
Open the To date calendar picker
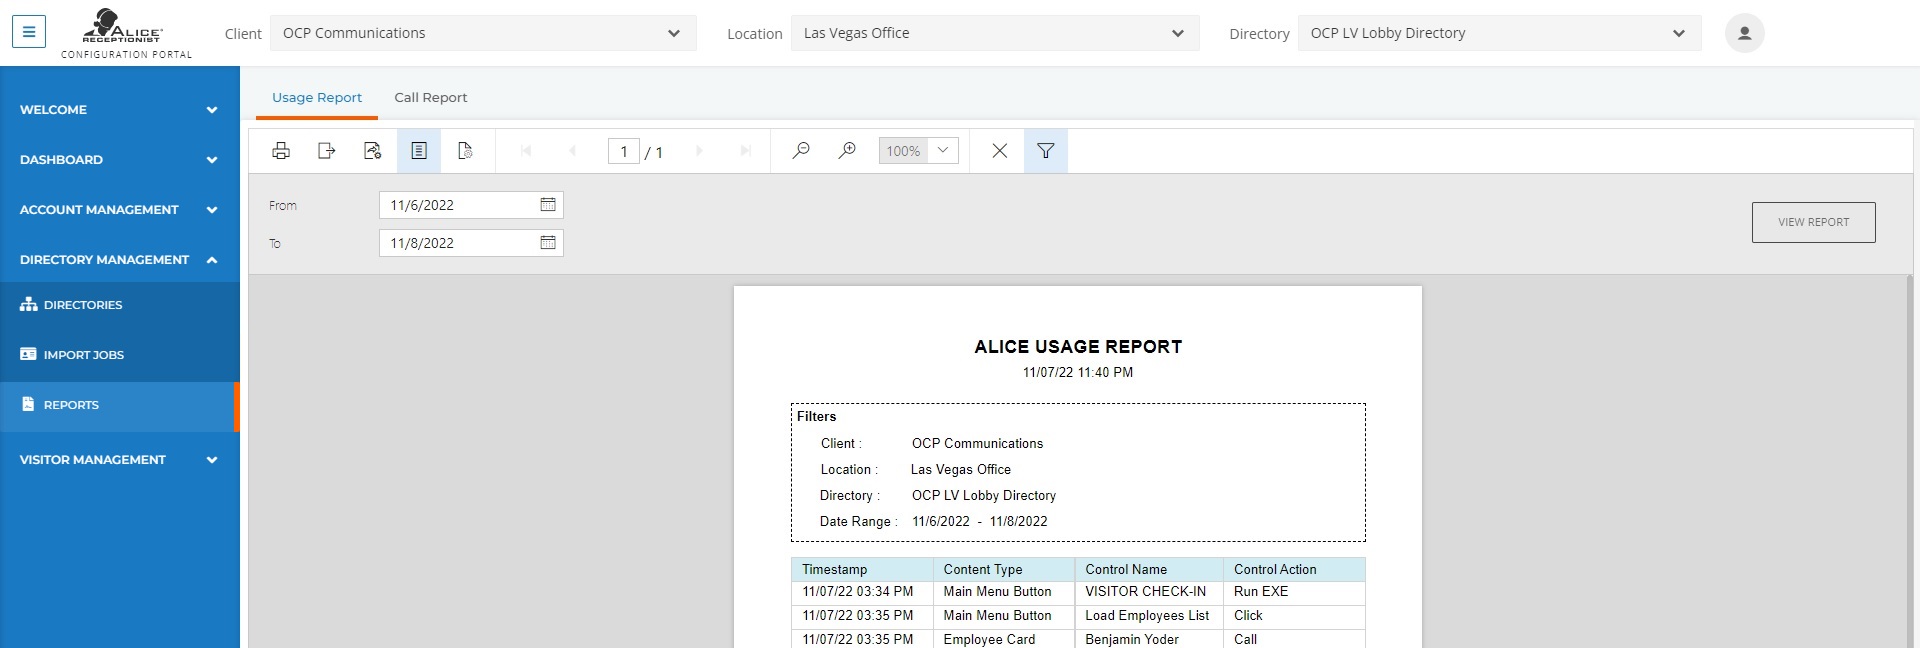point(548,243)
